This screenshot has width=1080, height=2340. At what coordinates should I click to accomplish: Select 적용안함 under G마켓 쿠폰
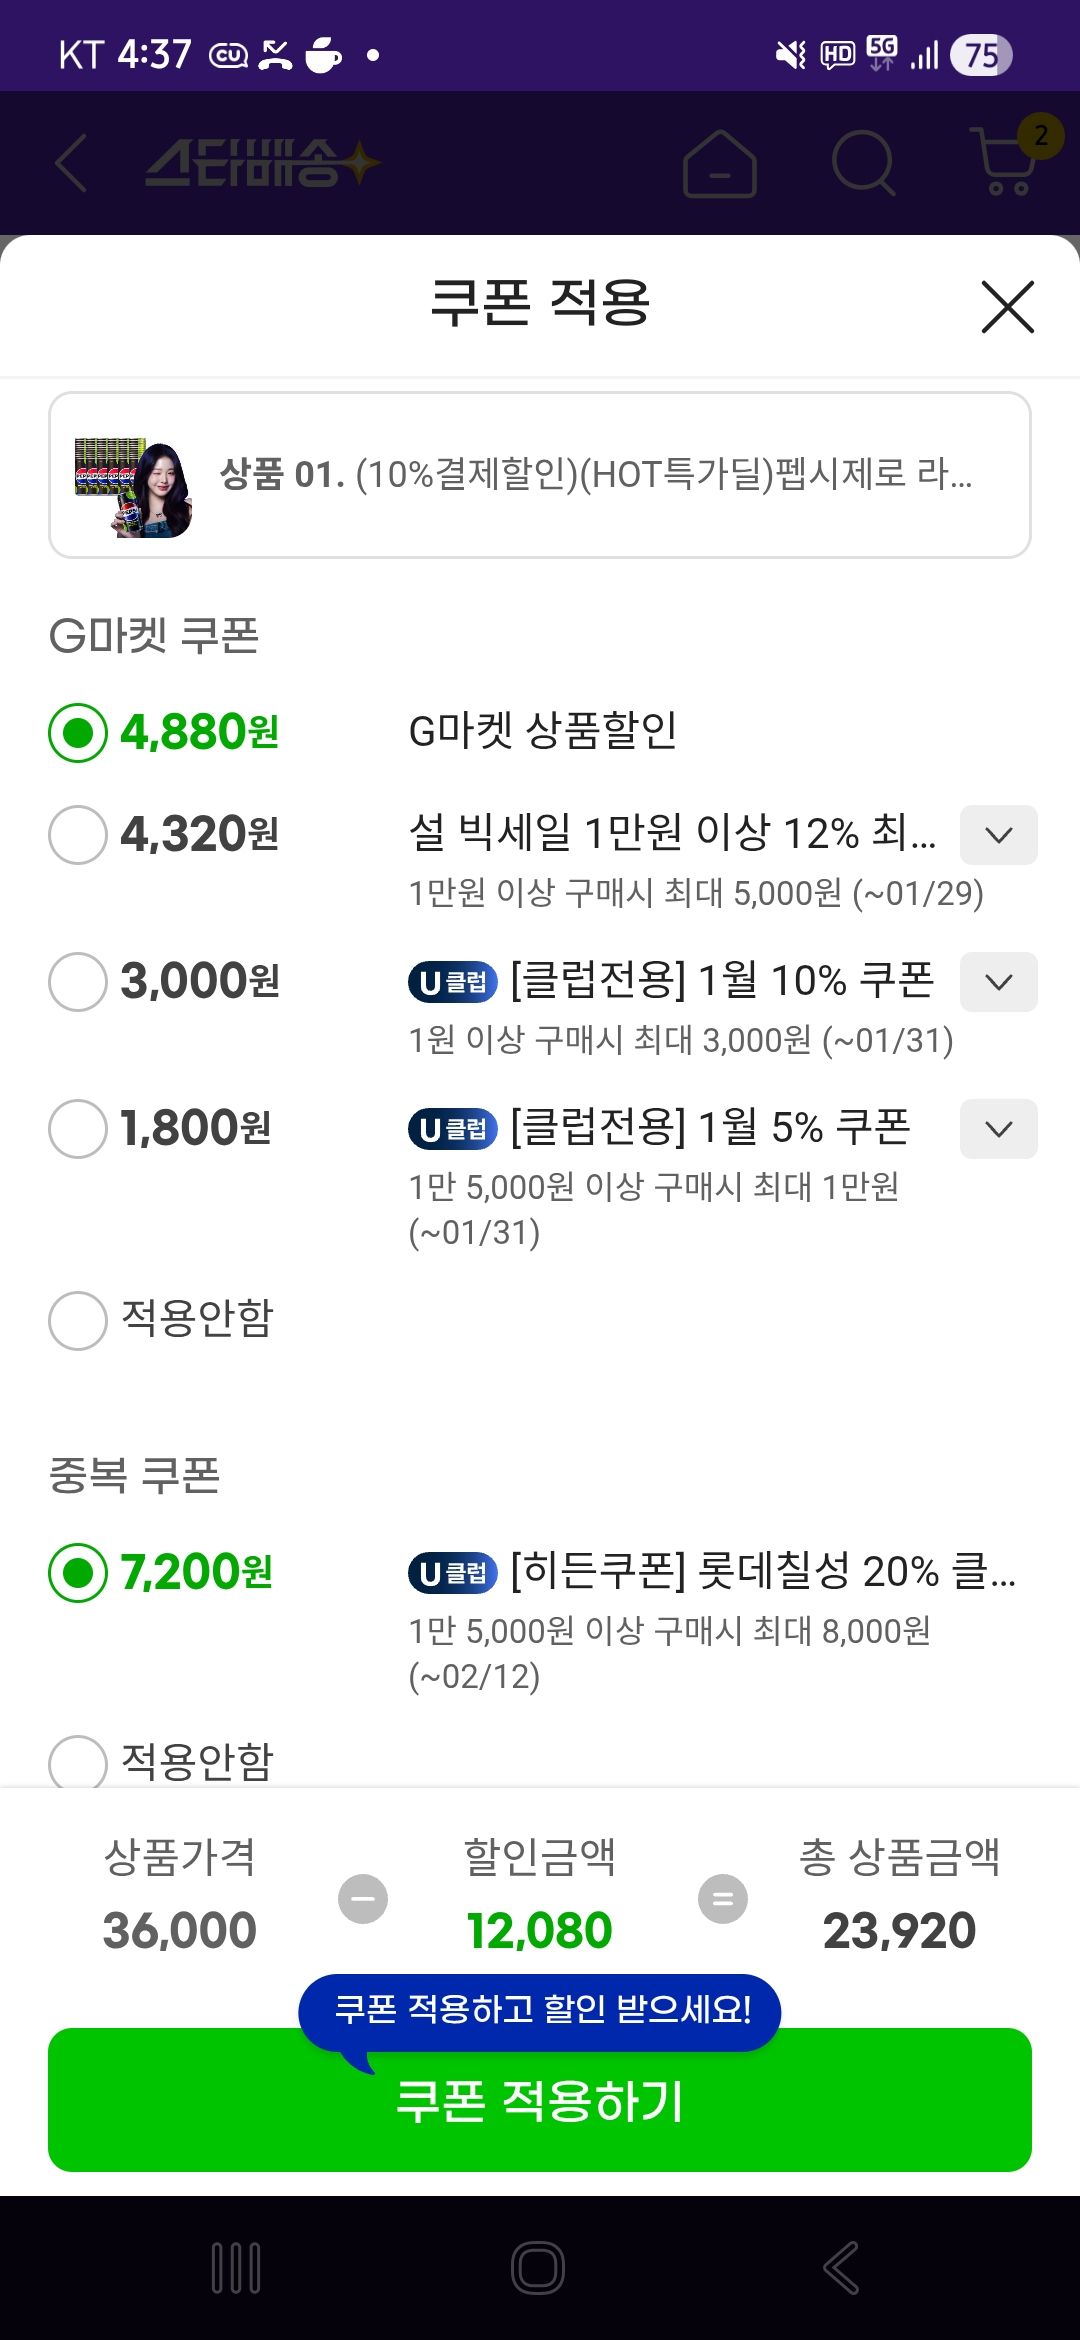tap(78, 1321)
